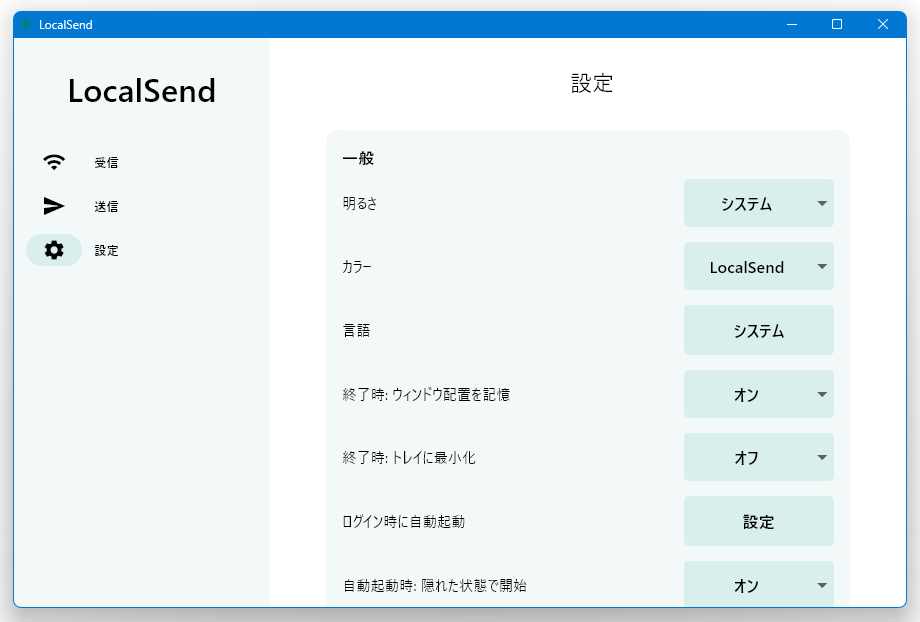
Task: Click the LocalSend app icon in title bar
Action: [x=25, y=24]
